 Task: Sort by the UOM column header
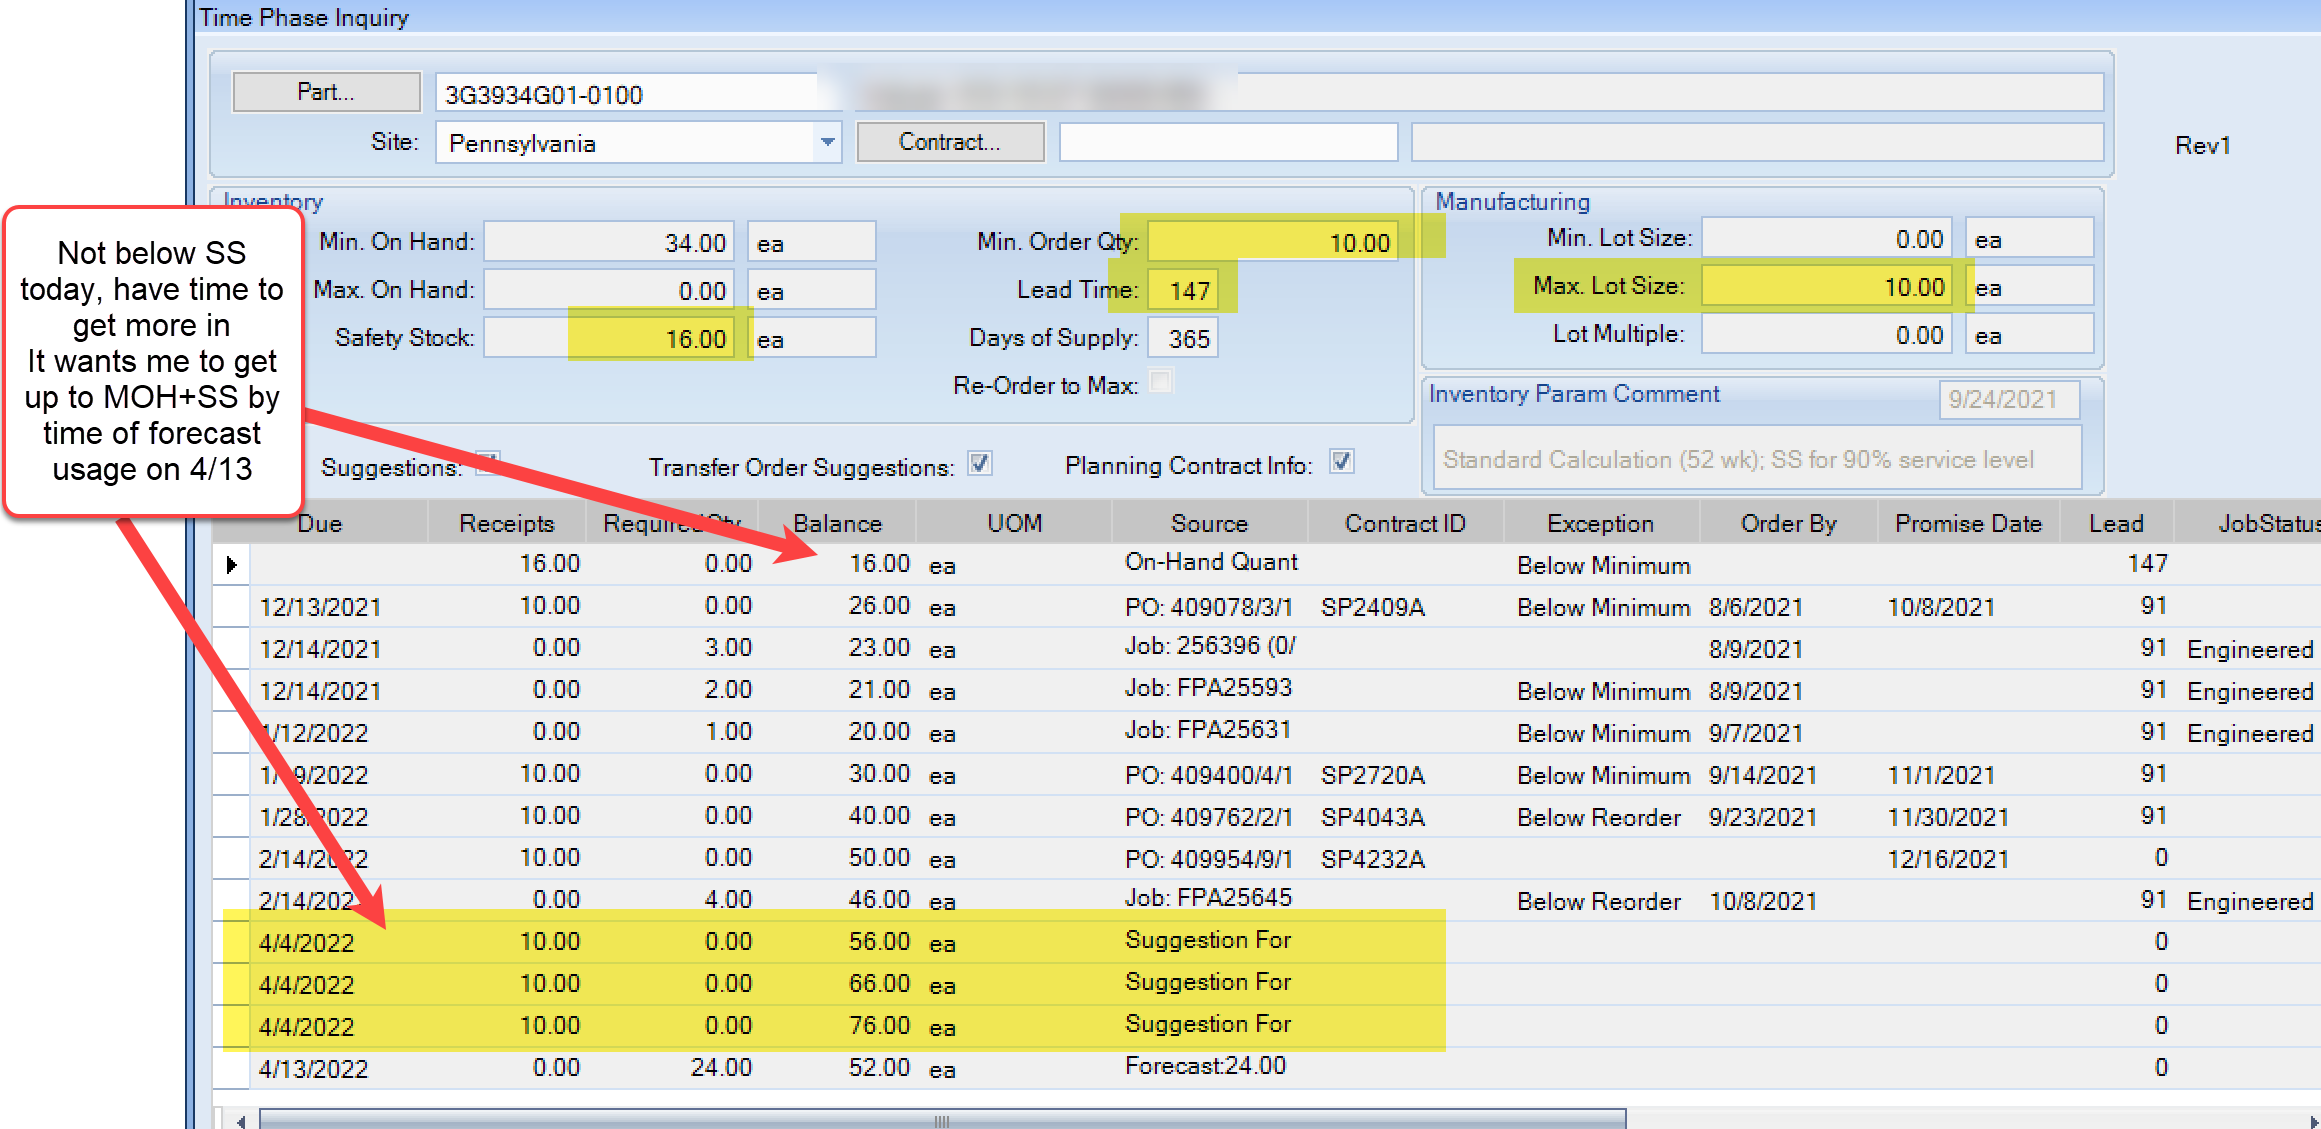(1014, 523)
